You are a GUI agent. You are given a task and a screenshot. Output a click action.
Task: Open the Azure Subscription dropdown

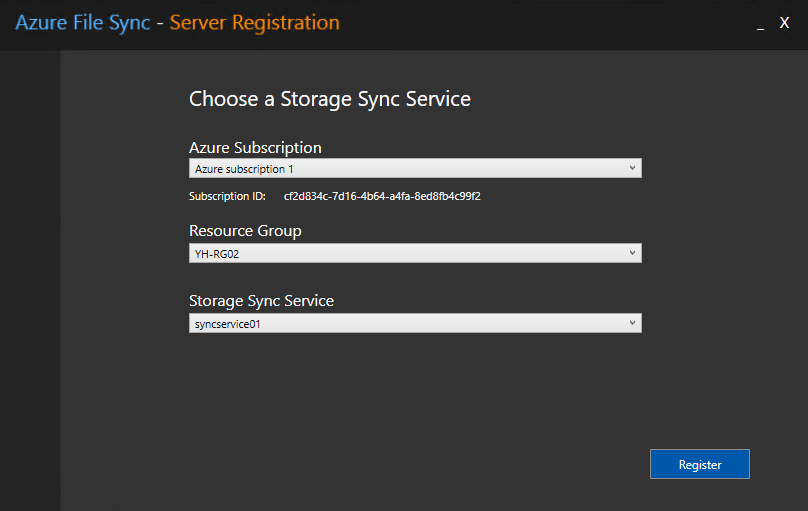pos(415,168)
